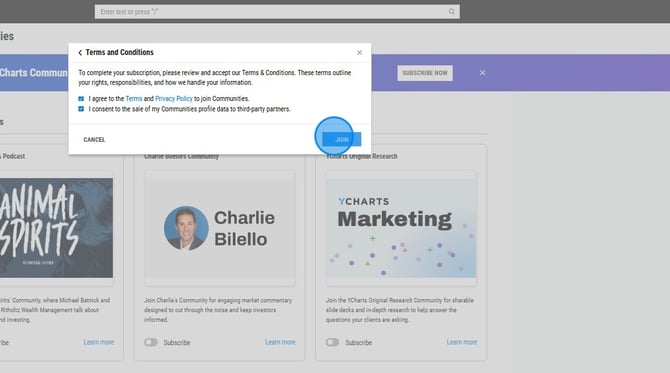Click the Animal Spirits cover image
Viewport: 670px width, 373px height.
(56, 228)
